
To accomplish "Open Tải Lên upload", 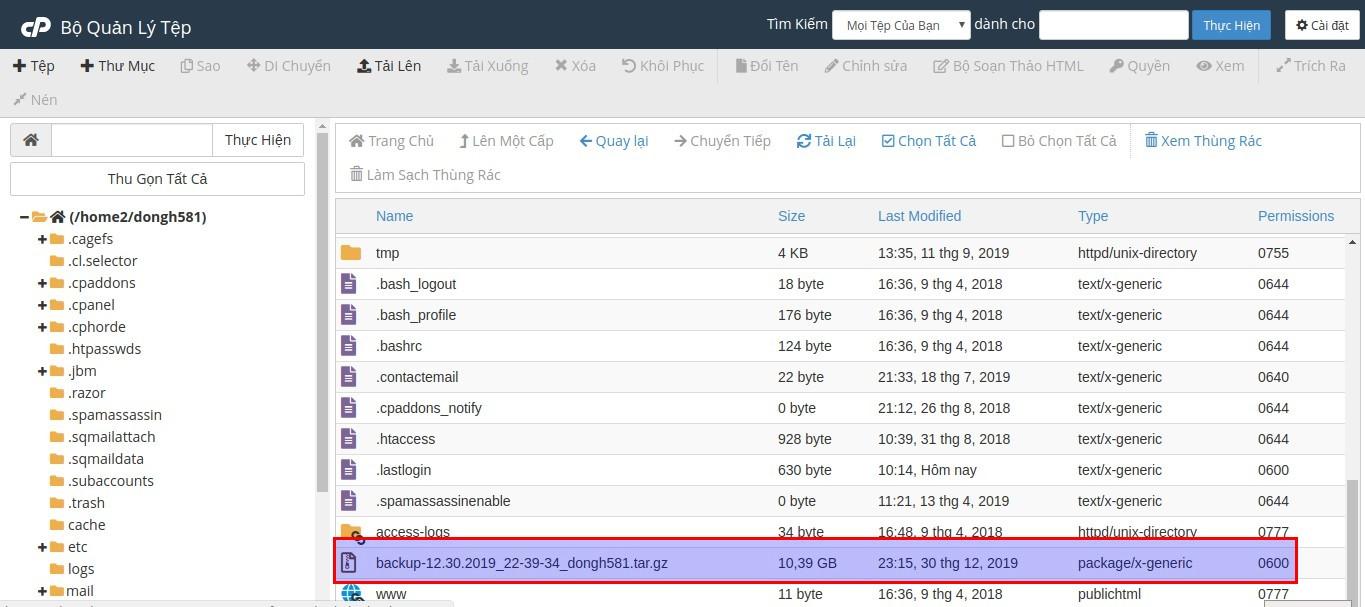I will click(389, 66).
